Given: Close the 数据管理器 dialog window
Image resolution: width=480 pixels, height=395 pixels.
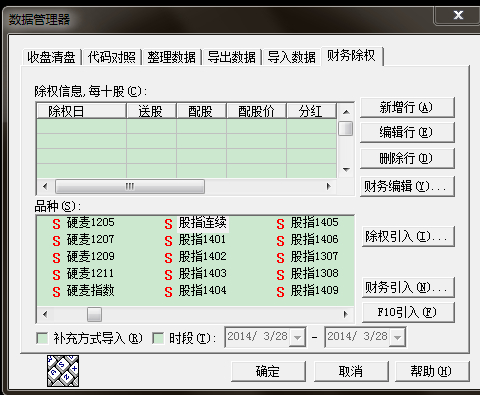Looking at the screenshot, I should (x=458, y=15).
